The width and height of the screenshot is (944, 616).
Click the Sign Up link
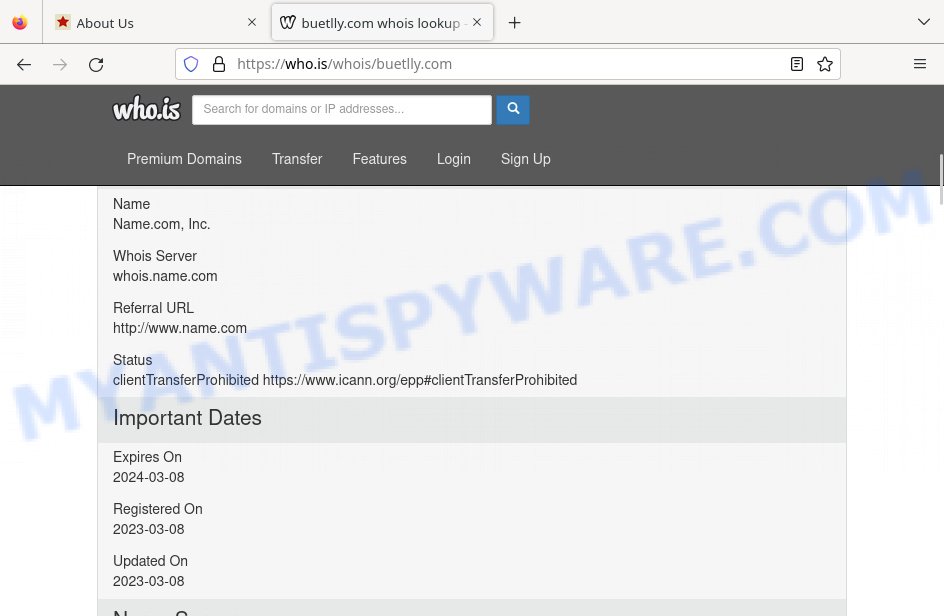click(x=526, y=159)
